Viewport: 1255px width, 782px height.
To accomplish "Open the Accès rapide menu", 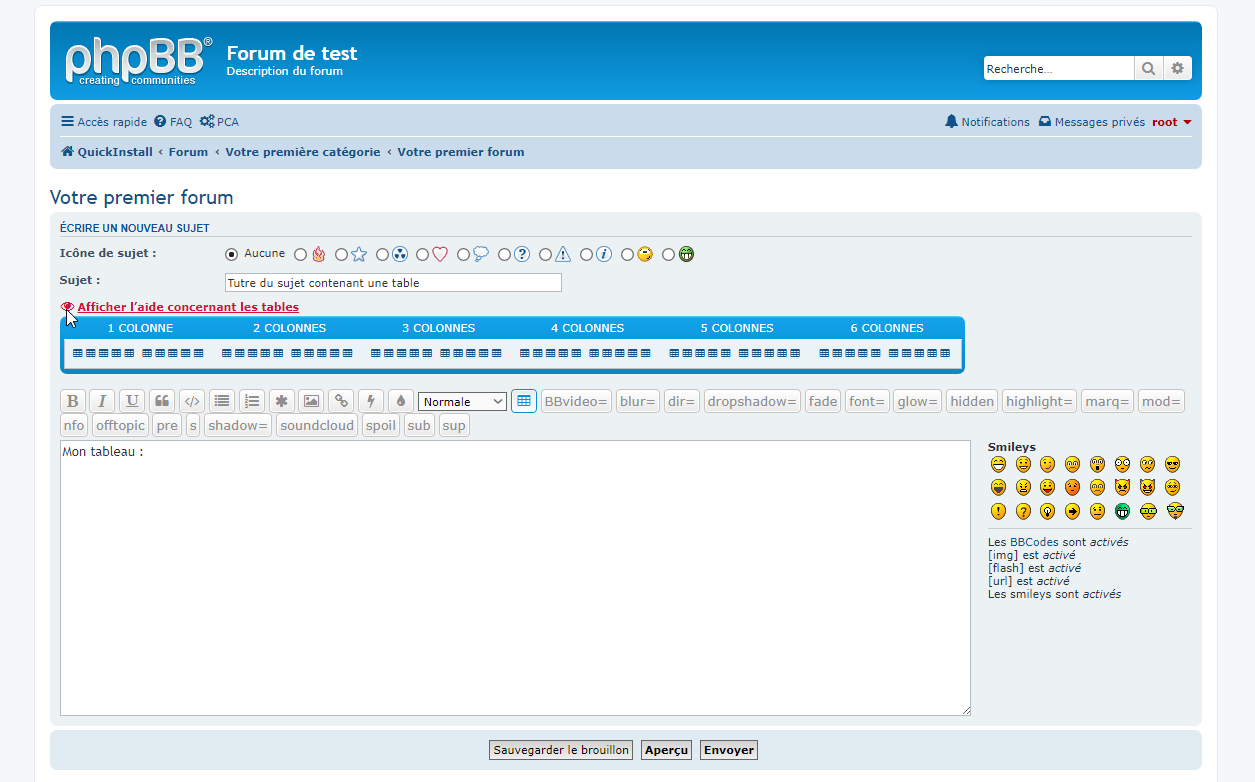I will 104,122.
